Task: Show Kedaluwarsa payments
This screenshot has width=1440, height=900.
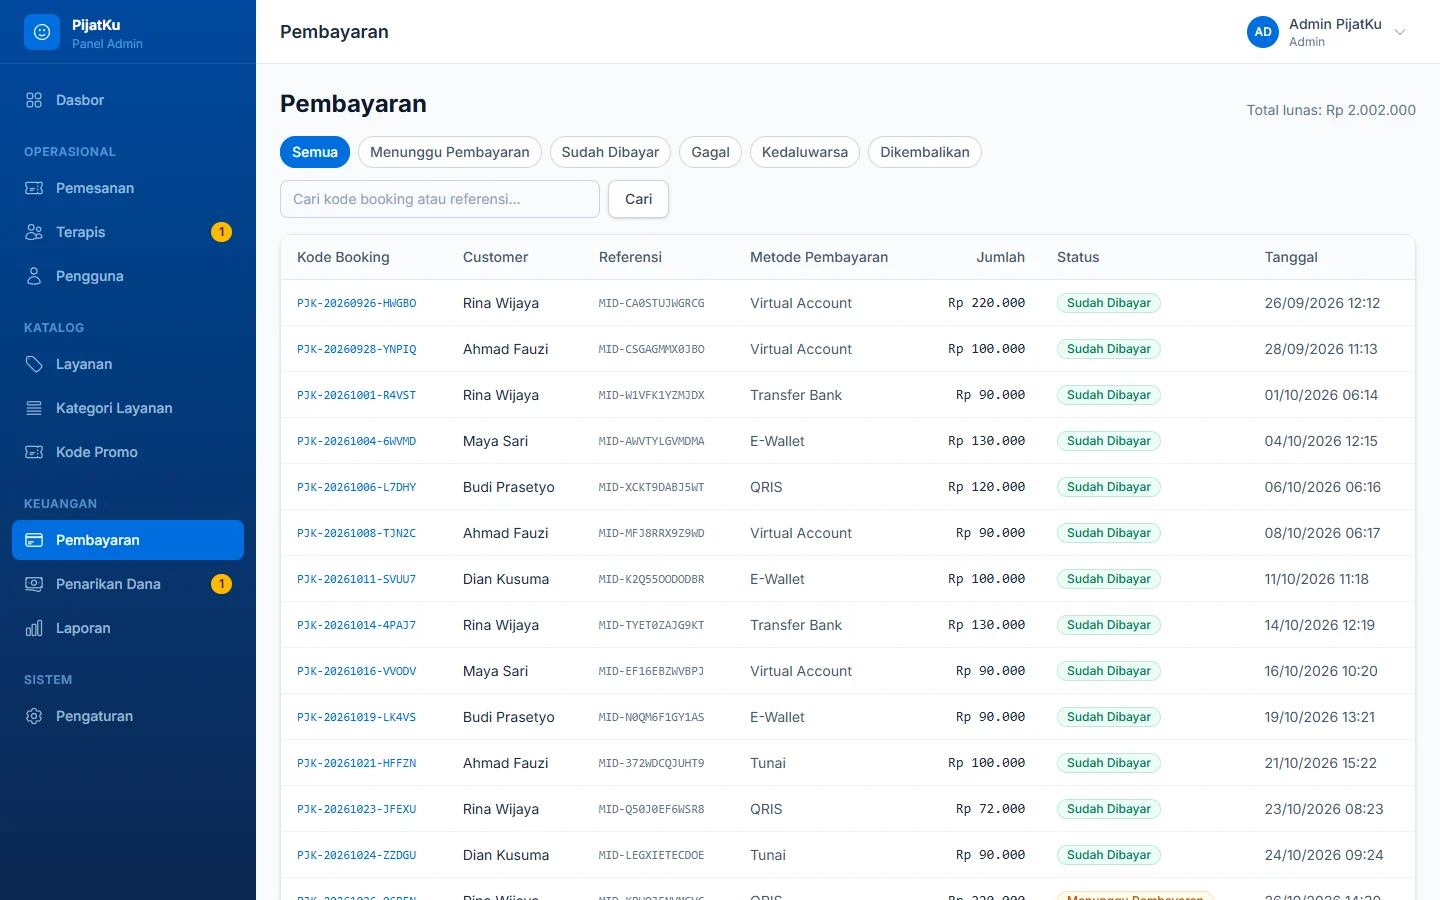Action: click(x=805, y=152)
